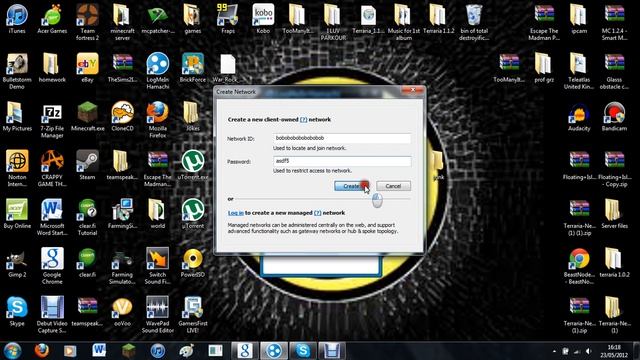Select the Audacity desktop icon

click(x=579, y=117)
